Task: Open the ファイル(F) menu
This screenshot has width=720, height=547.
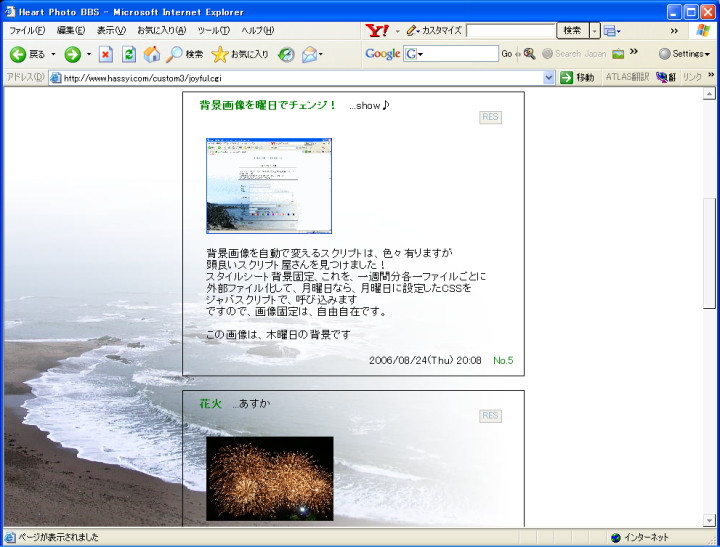Action: (27, 30)
